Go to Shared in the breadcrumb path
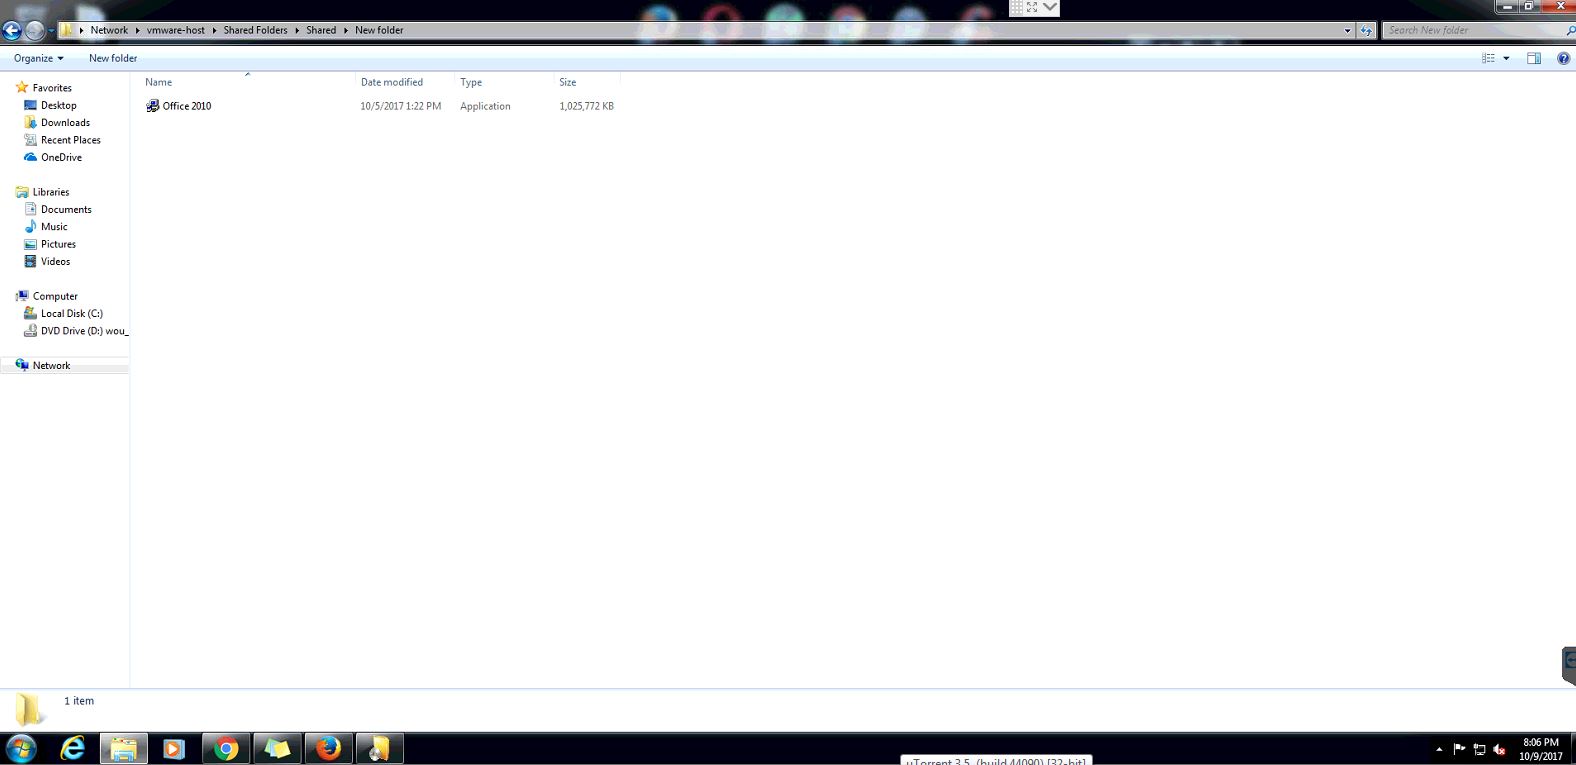1576x765 pixels. tap(320, 30)
